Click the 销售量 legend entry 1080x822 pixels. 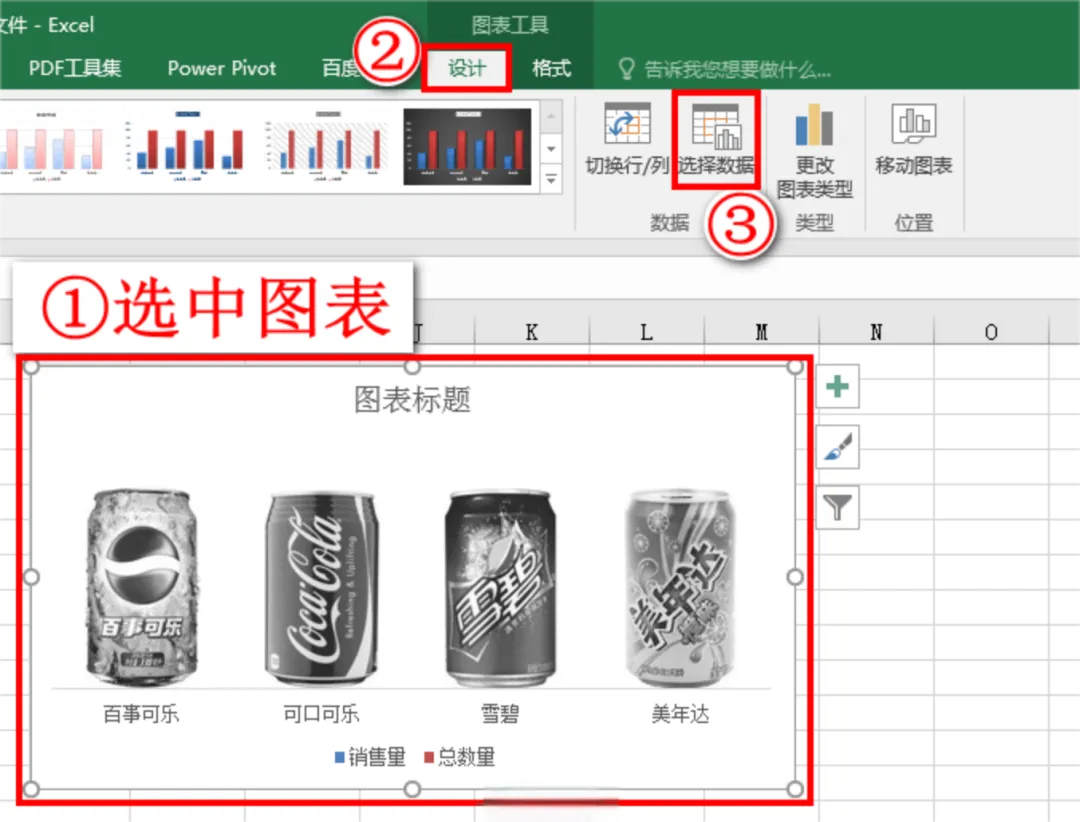370,757
